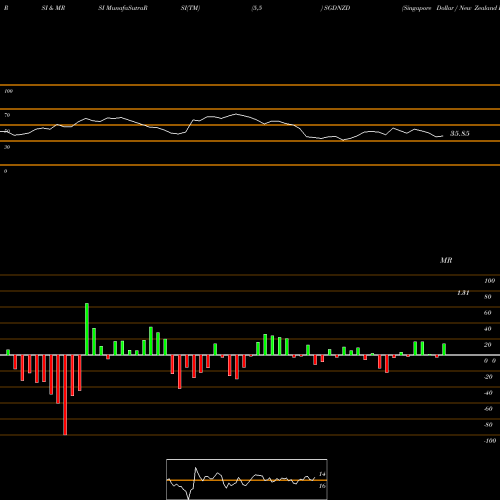Click the 'SI(TM)' header label
This screenshot has height=500, width=500.
[x=190, y=8]
